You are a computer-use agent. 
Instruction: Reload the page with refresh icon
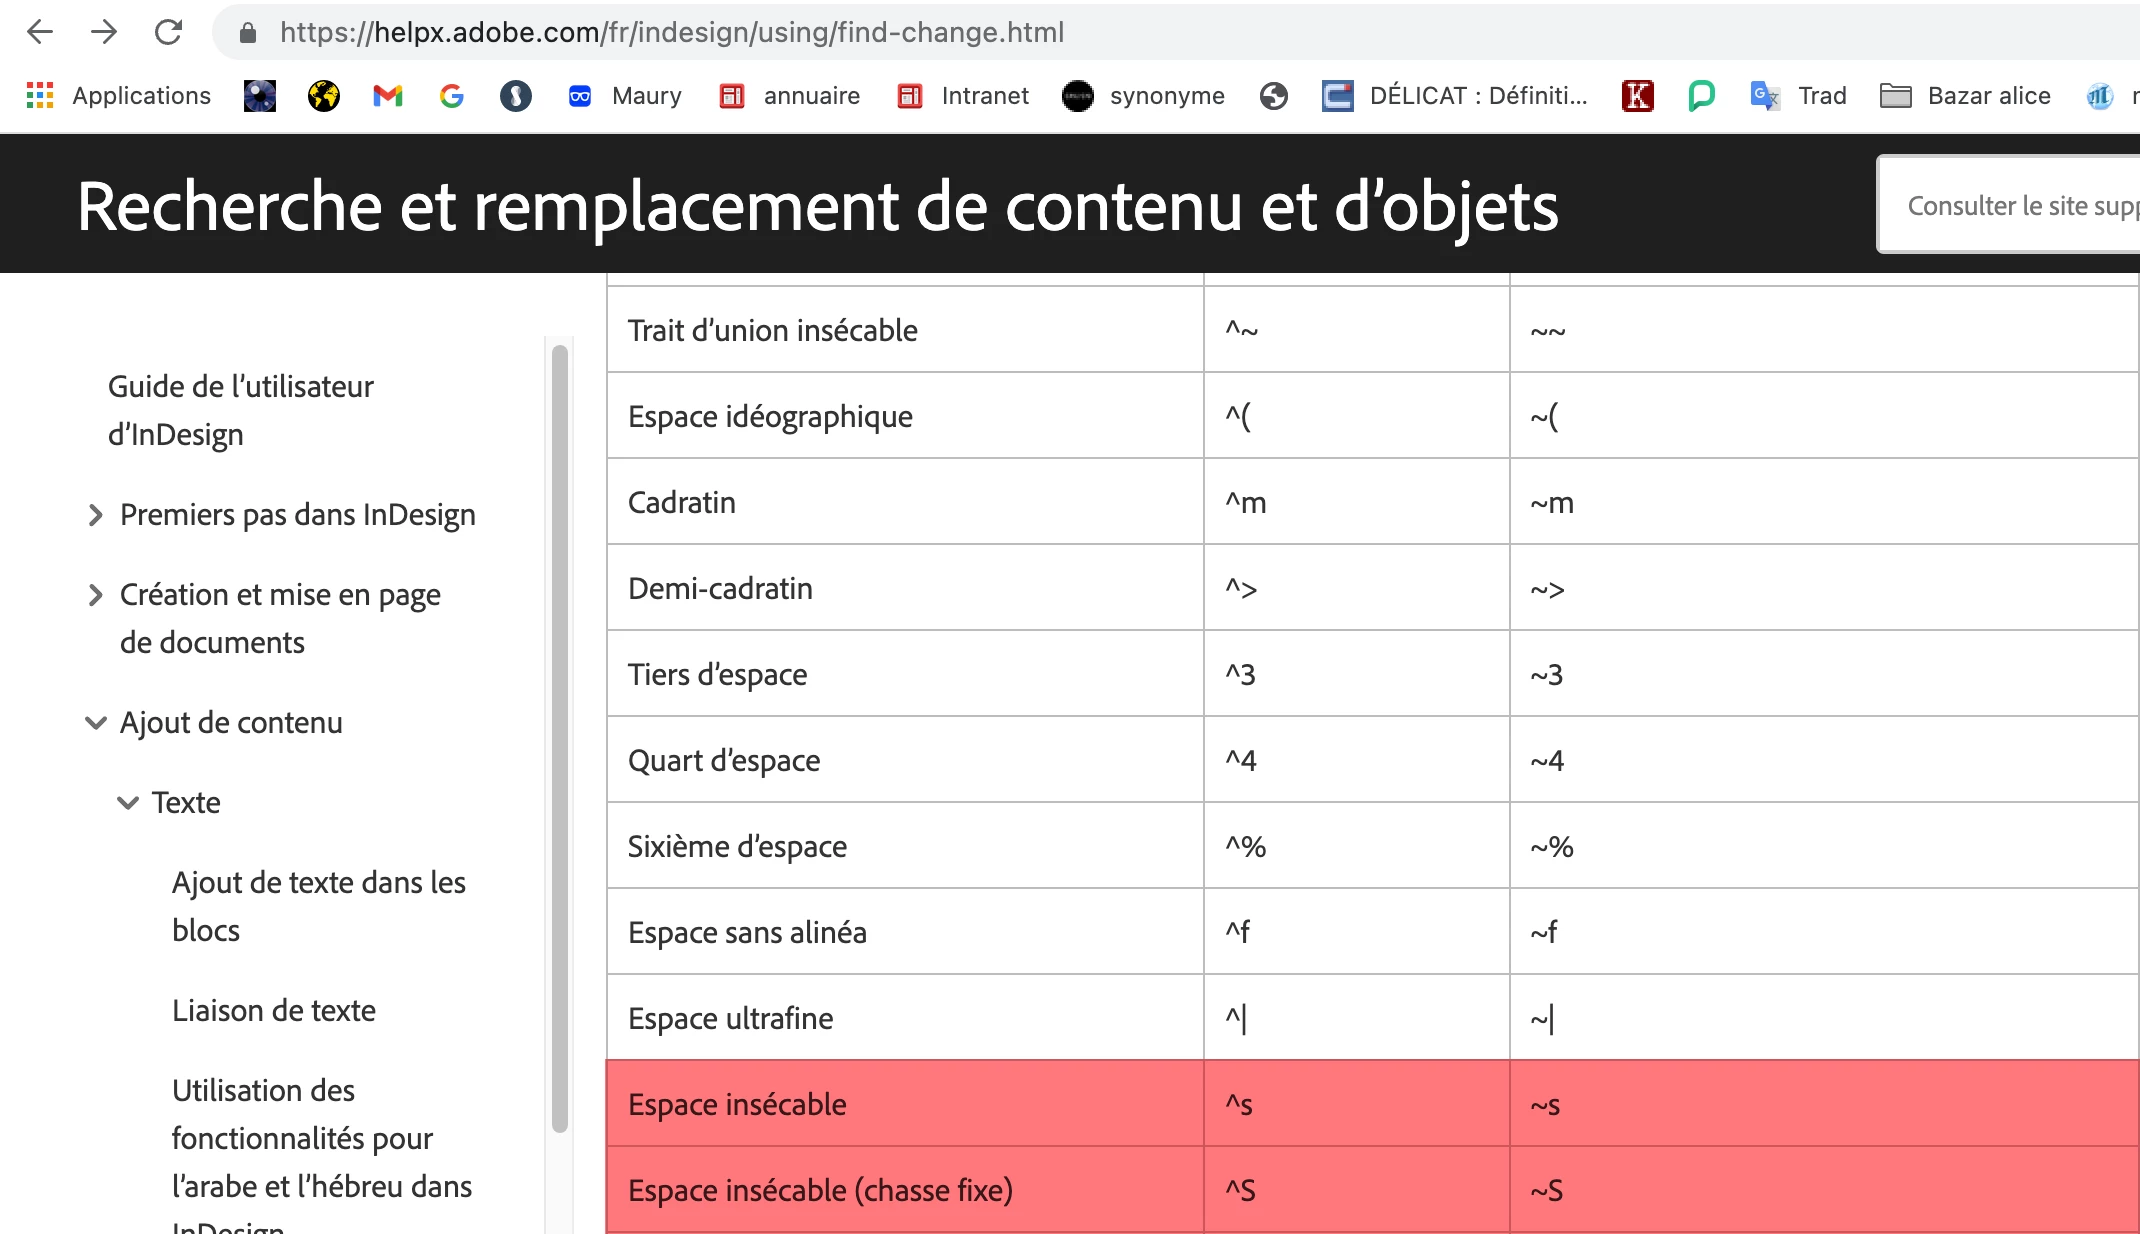click(x=168, y=32)
